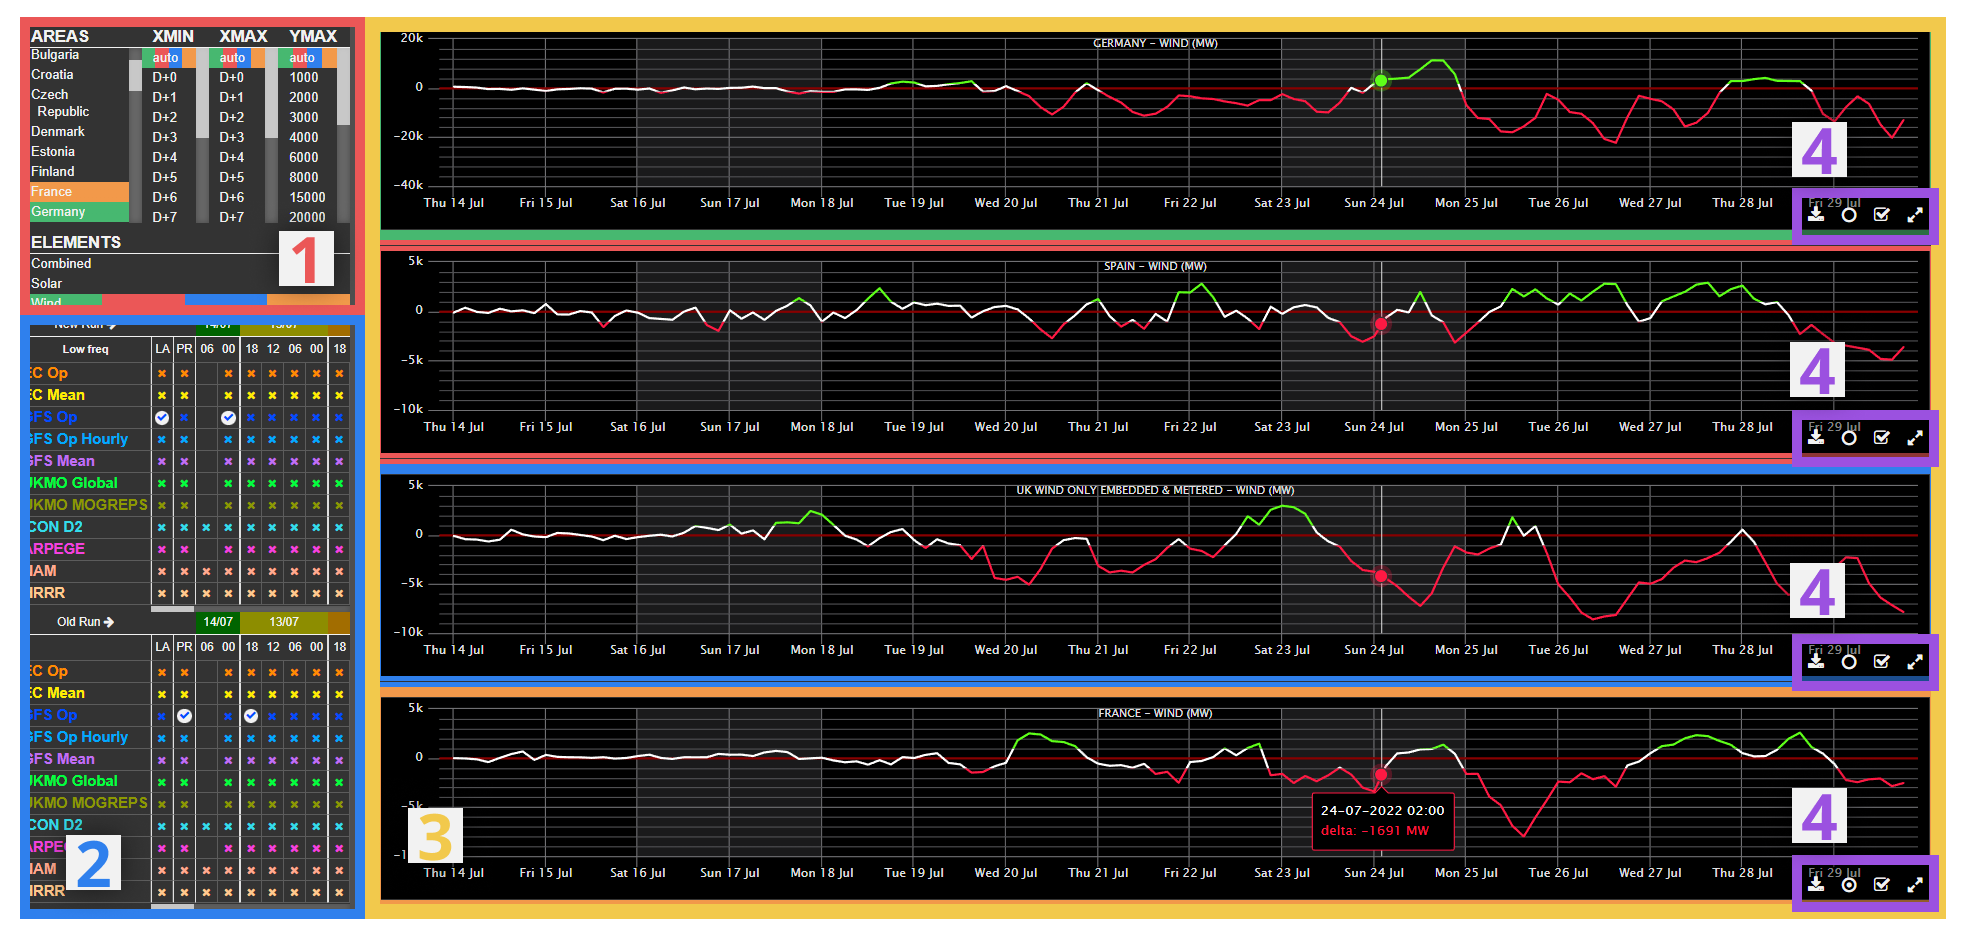Click the red marker dot on UK chart
The height and width of the screenshot is (936, 1962).
tap(1381, 576)
